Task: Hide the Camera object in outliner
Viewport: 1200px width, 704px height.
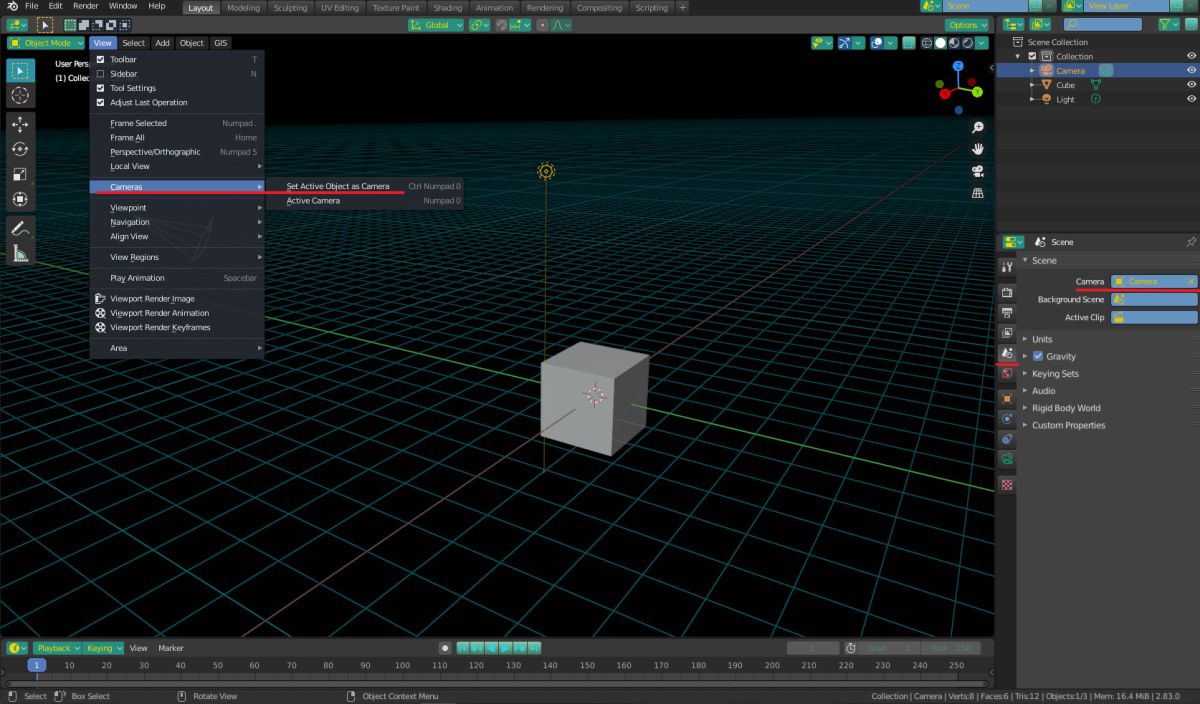Action: (1191, 71)
